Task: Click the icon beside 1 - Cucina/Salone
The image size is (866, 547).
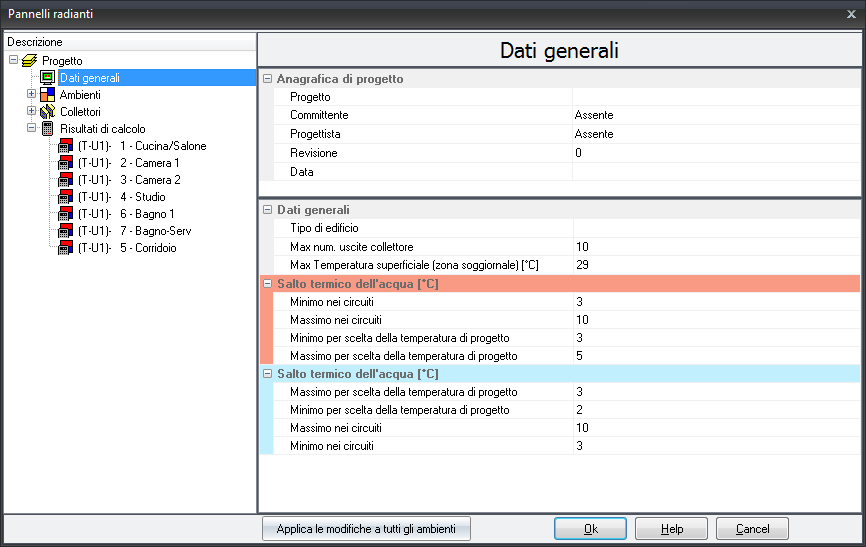Action: click(66, 146)
